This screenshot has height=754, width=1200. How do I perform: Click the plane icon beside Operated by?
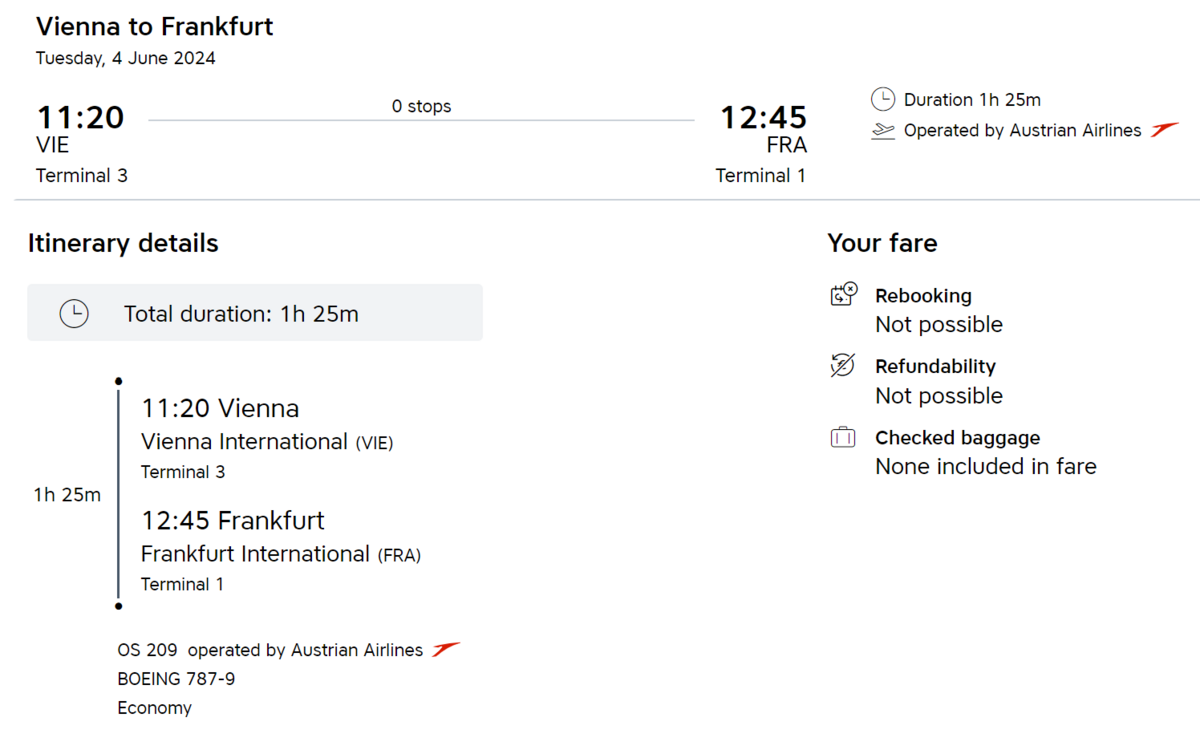883,131
